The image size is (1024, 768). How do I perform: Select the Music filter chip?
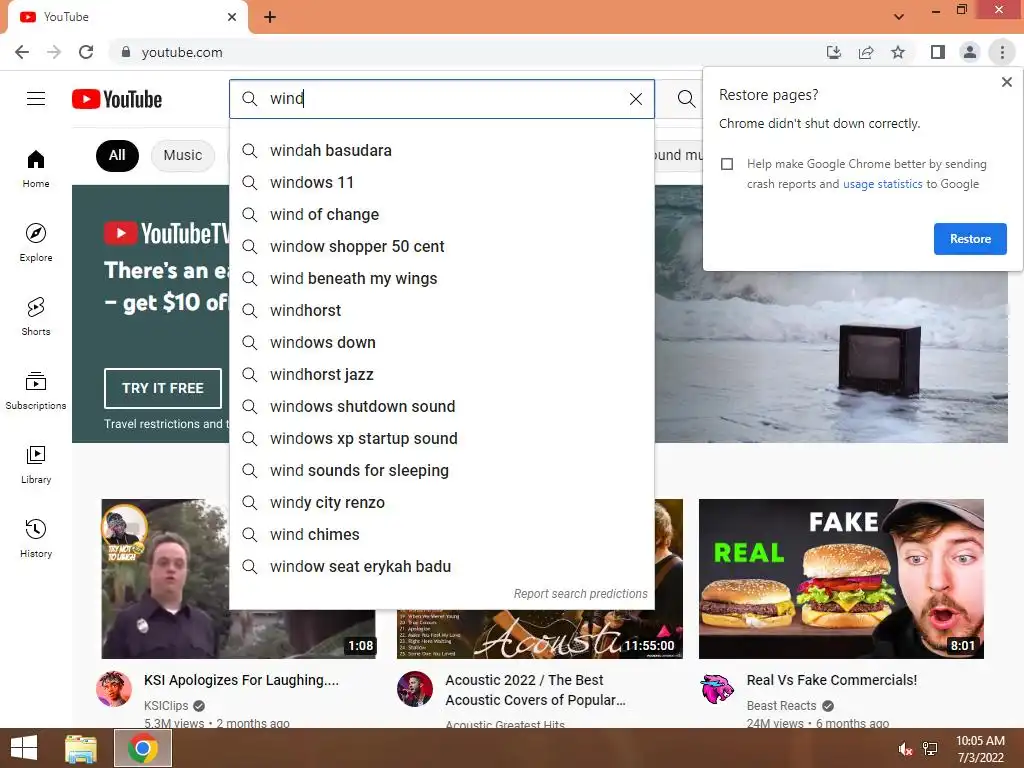[183, 155]
